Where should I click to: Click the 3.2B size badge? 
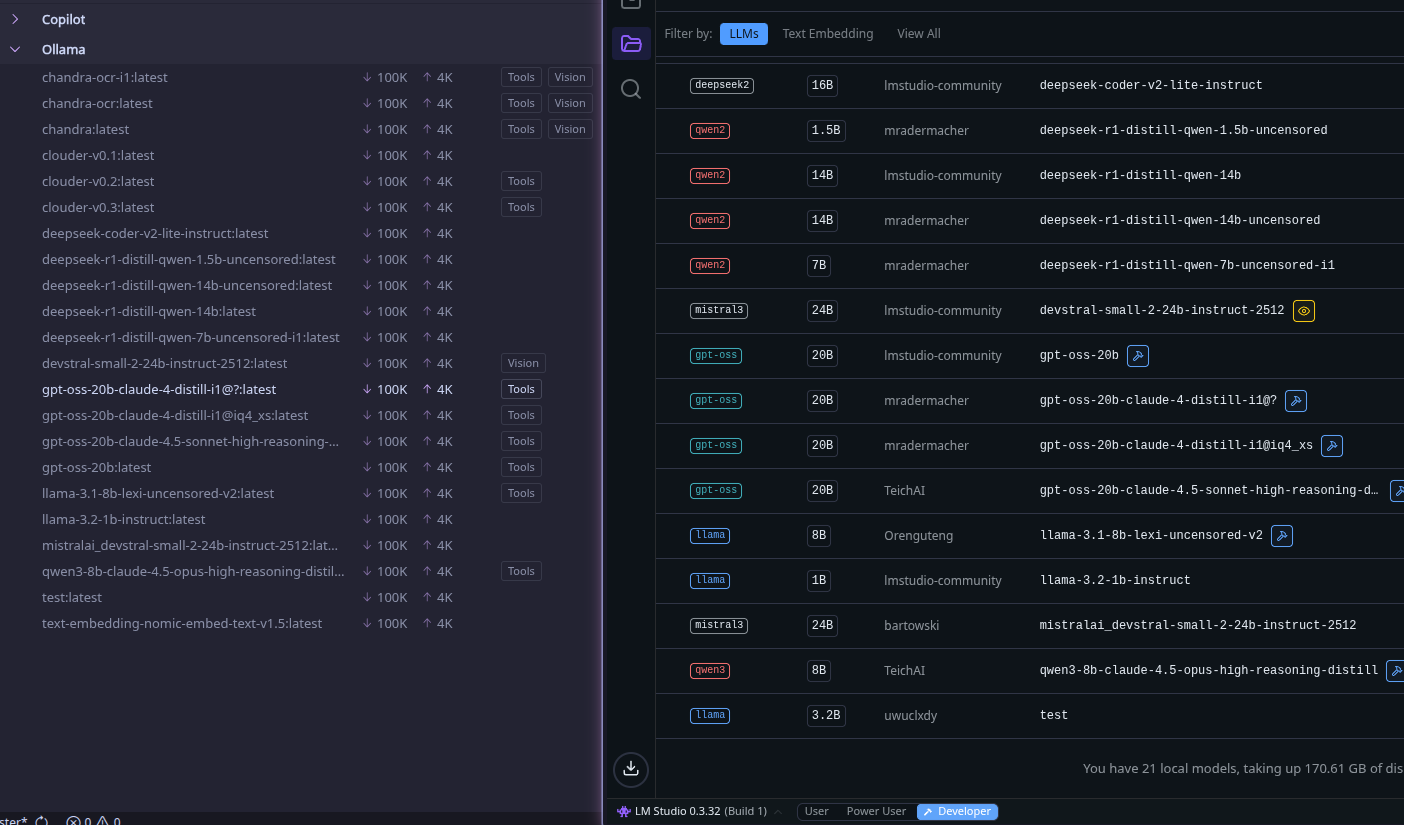[826, 716]
